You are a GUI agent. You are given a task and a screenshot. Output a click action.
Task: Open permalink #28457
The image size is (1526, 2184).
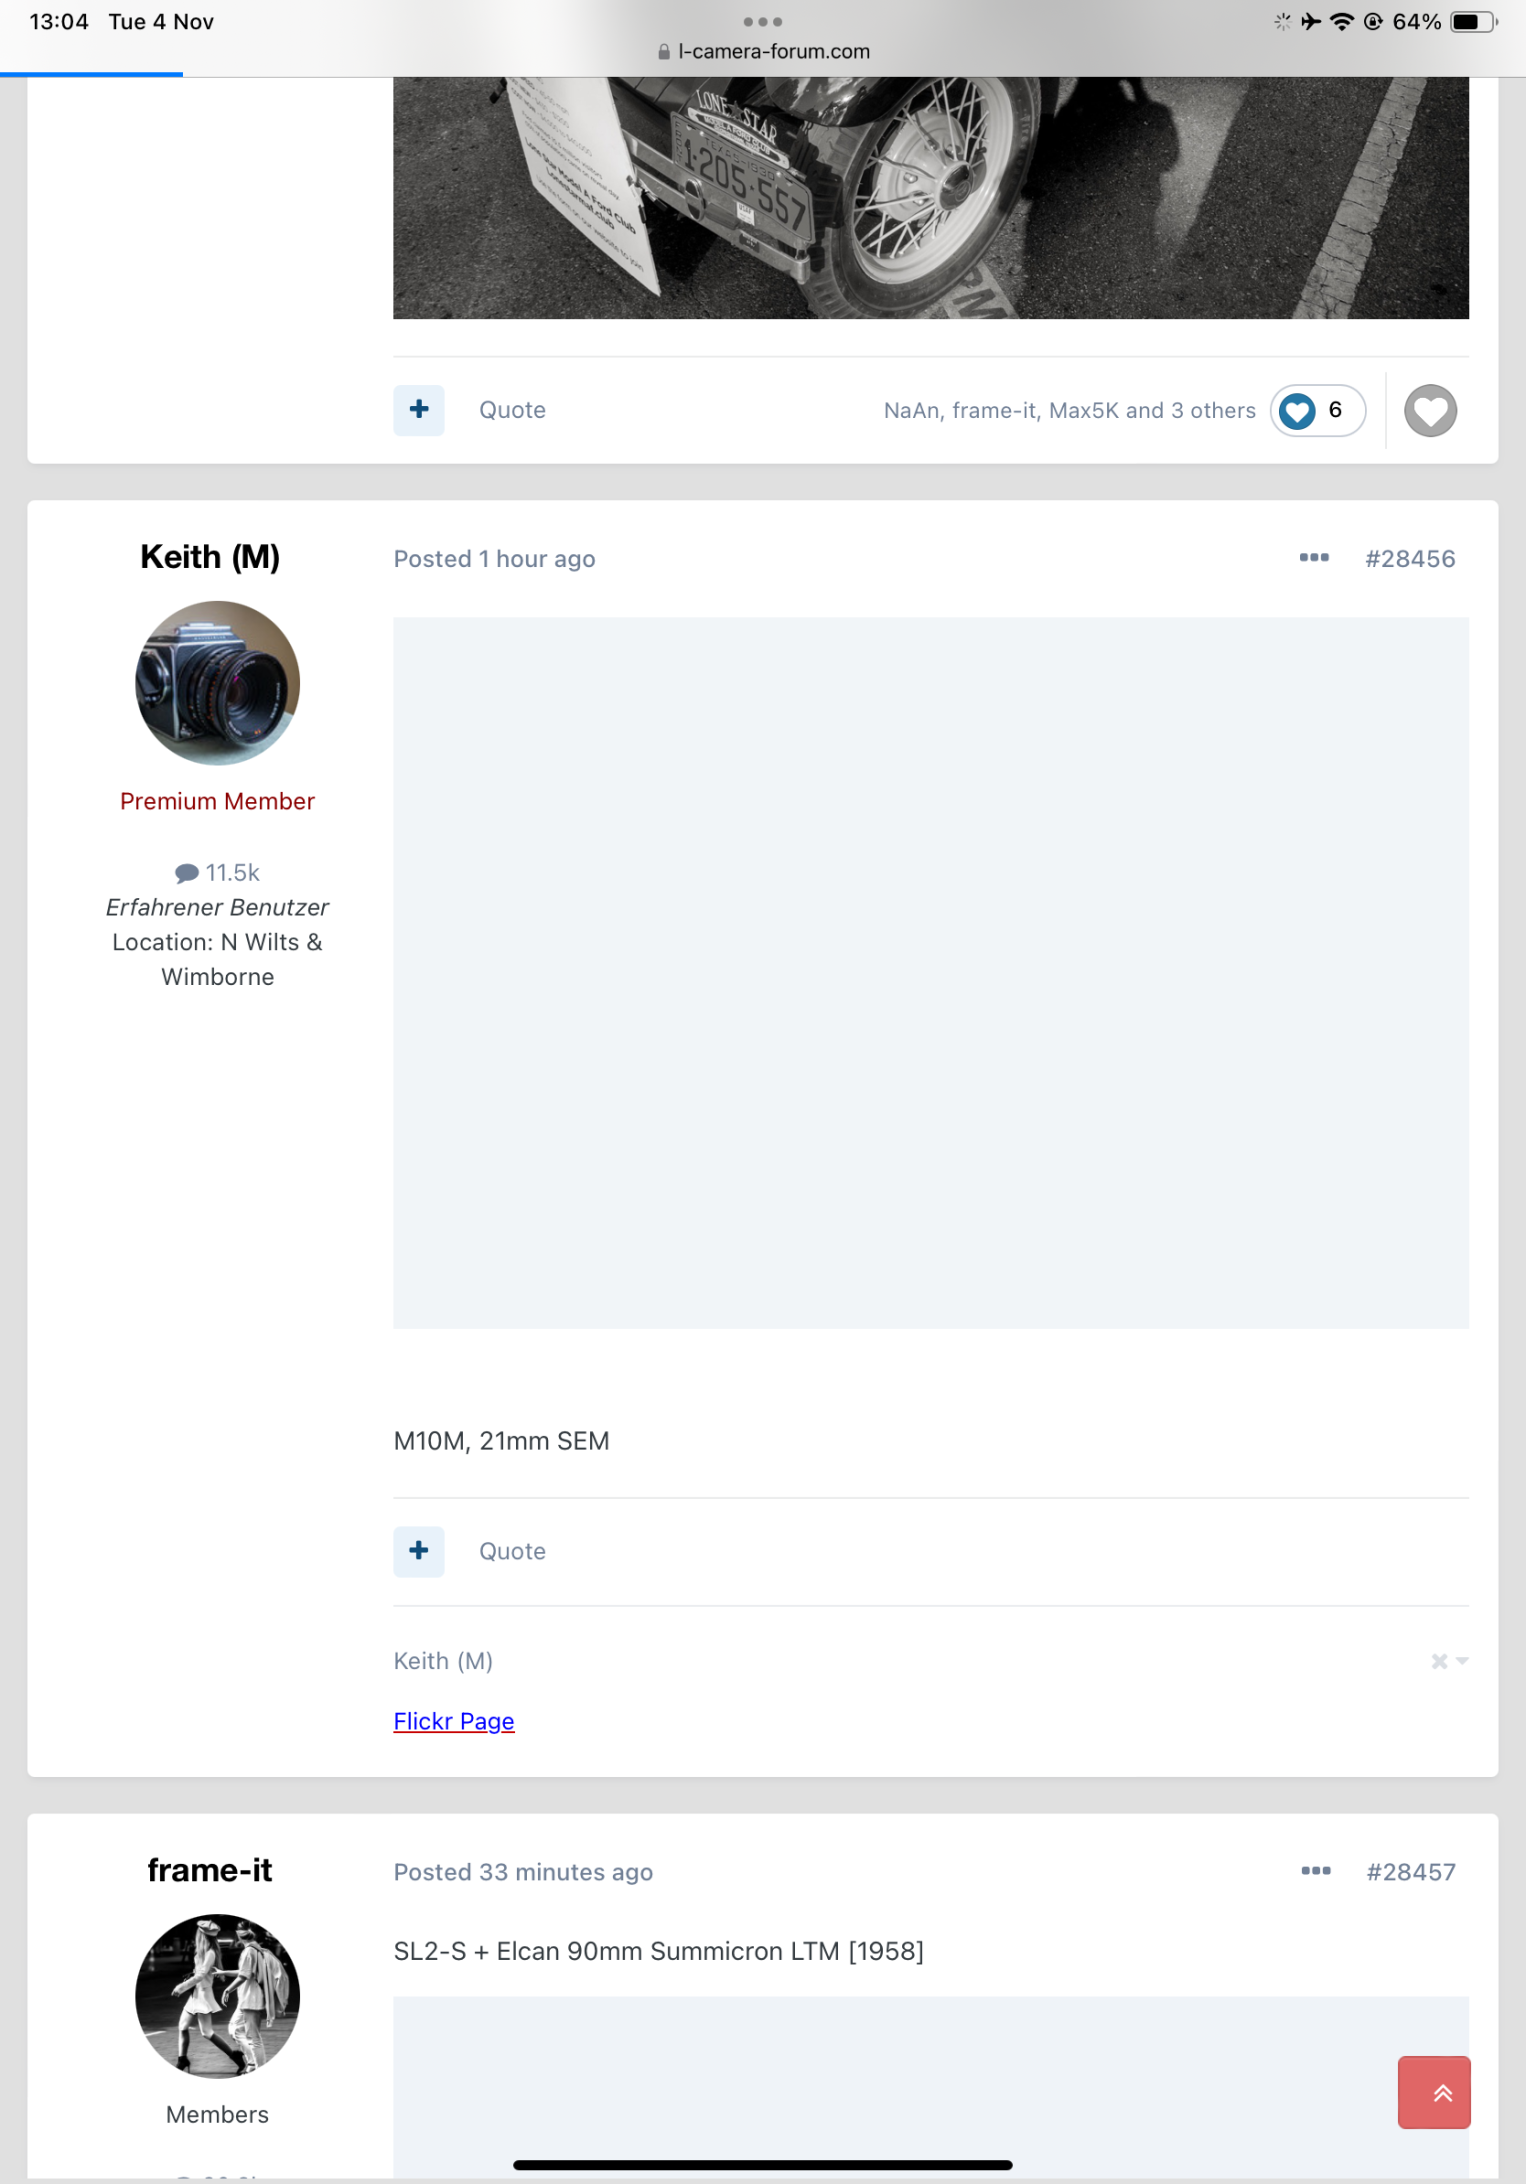tap(1410, 1872)
